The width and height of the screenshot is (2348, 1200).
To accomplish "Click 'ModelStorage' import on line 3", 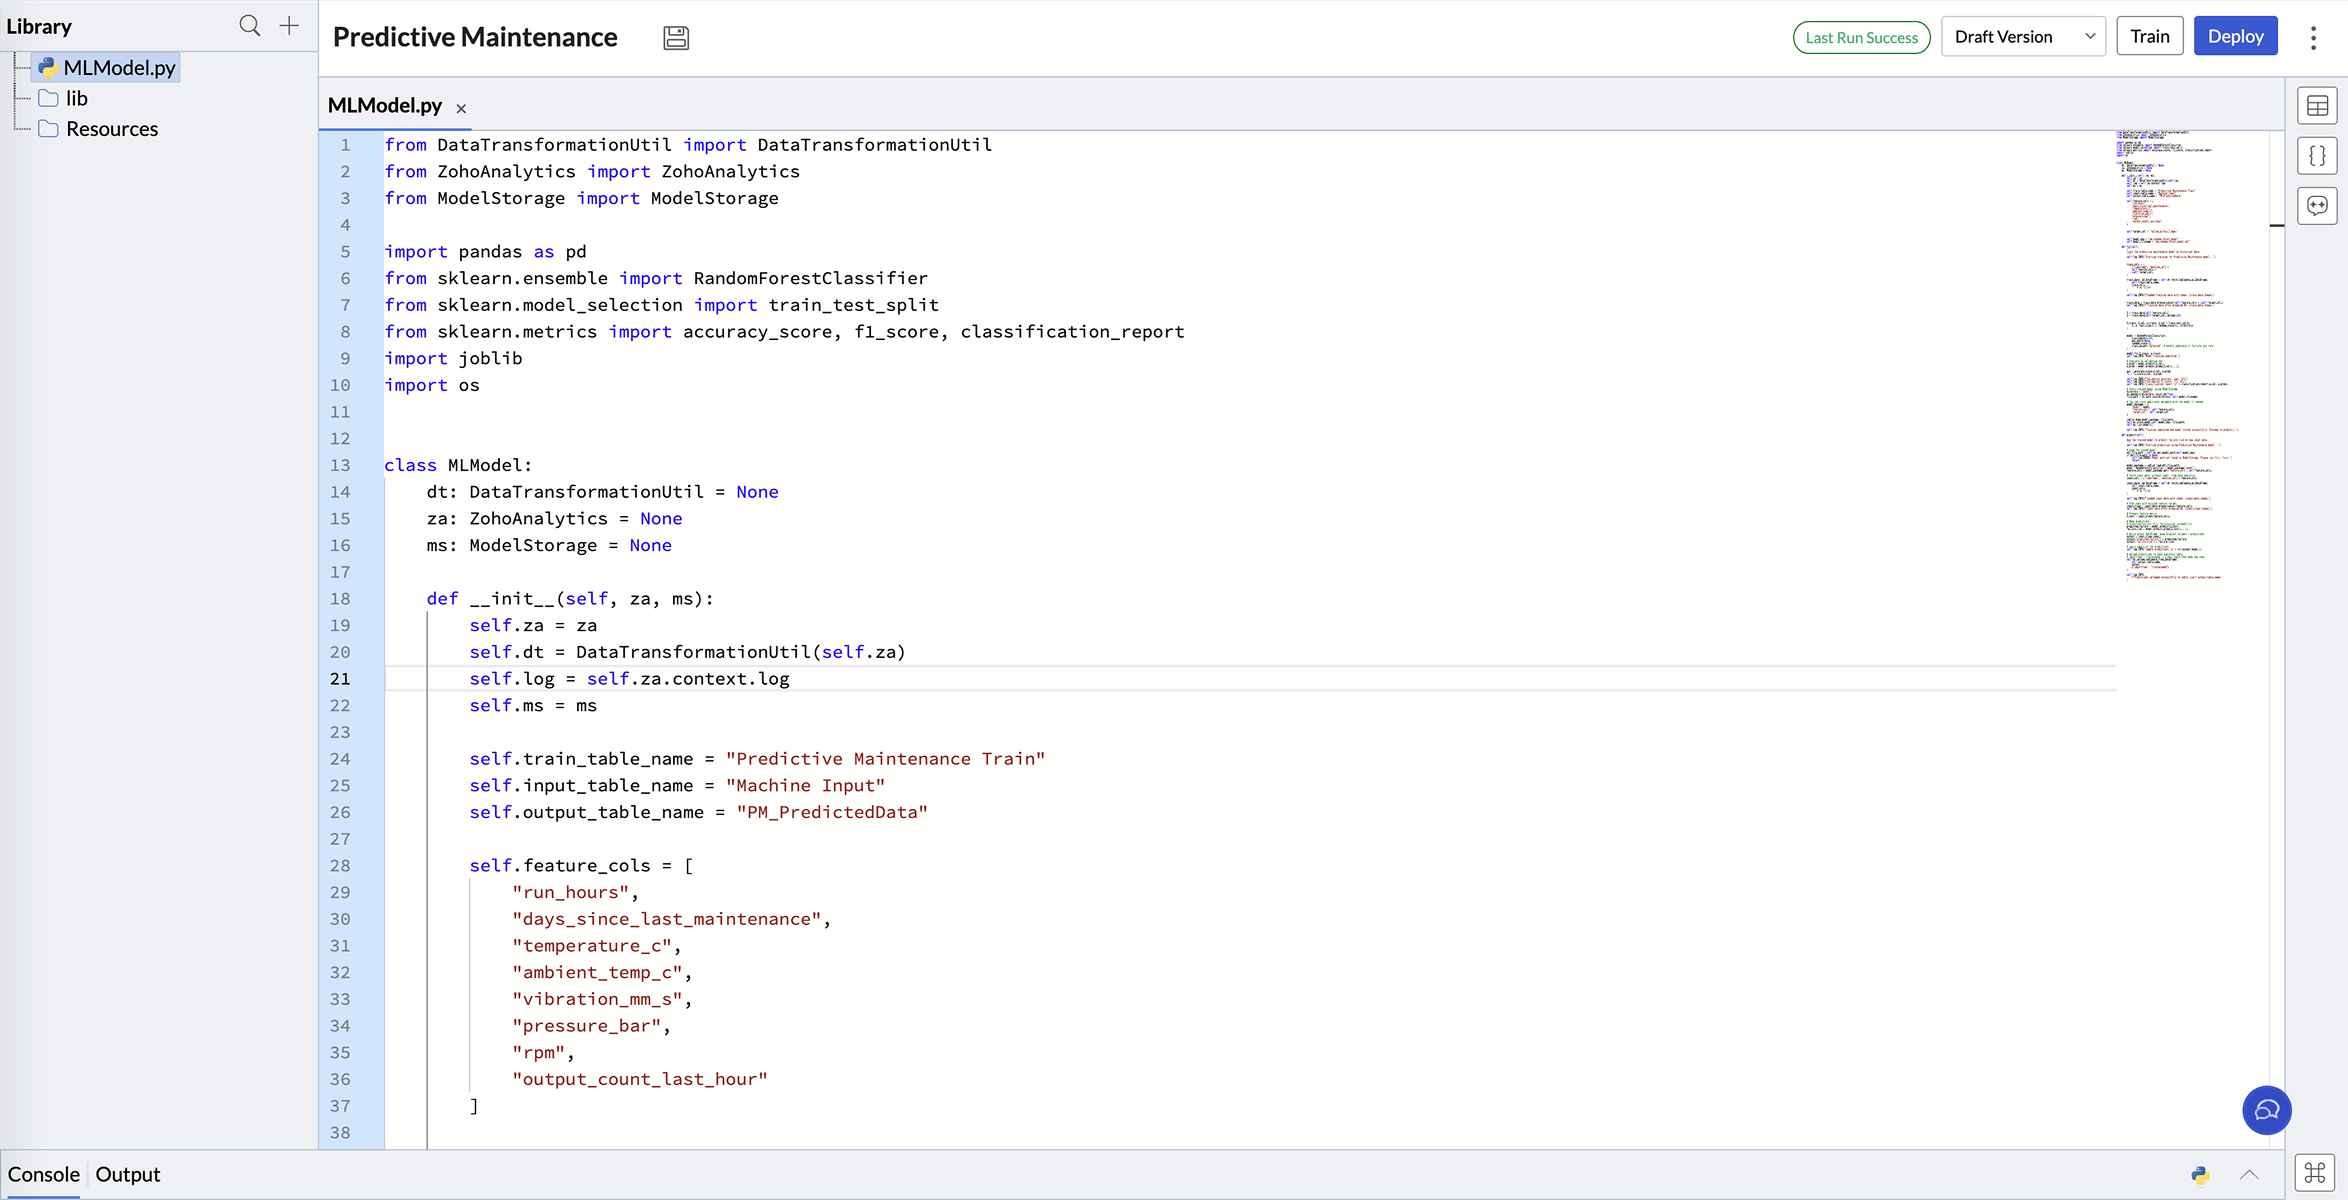I will click(x=714, y=198).
